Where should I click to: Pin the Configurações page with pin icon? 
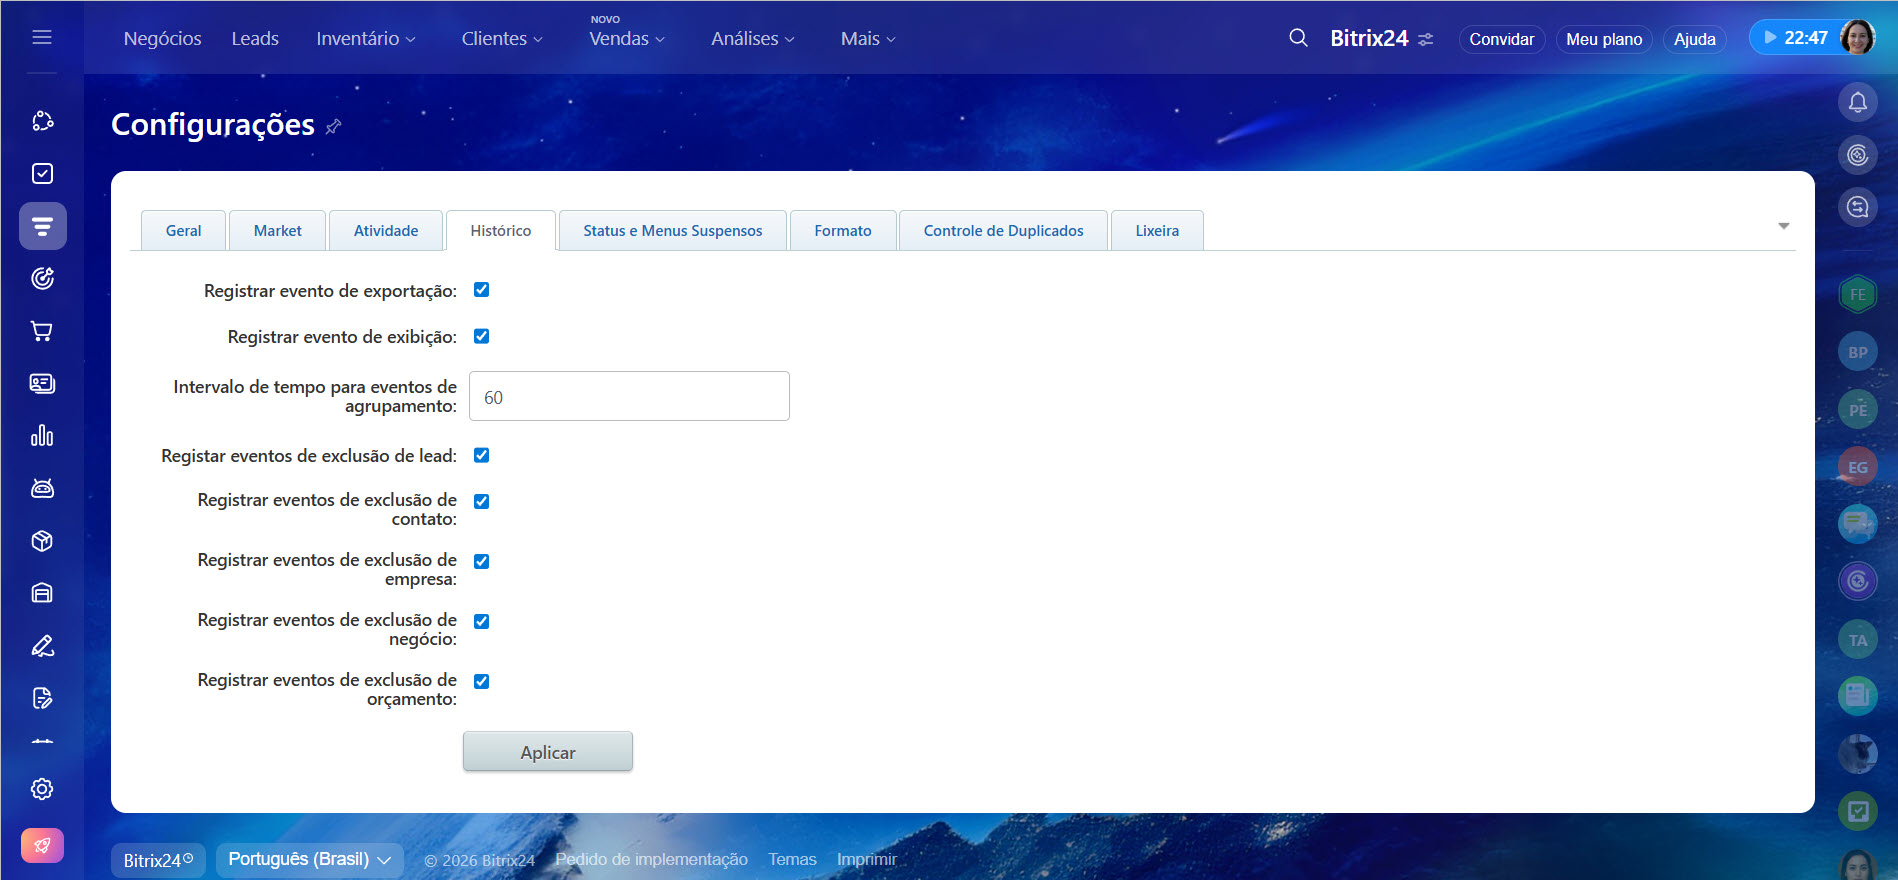tap(334, 126)
